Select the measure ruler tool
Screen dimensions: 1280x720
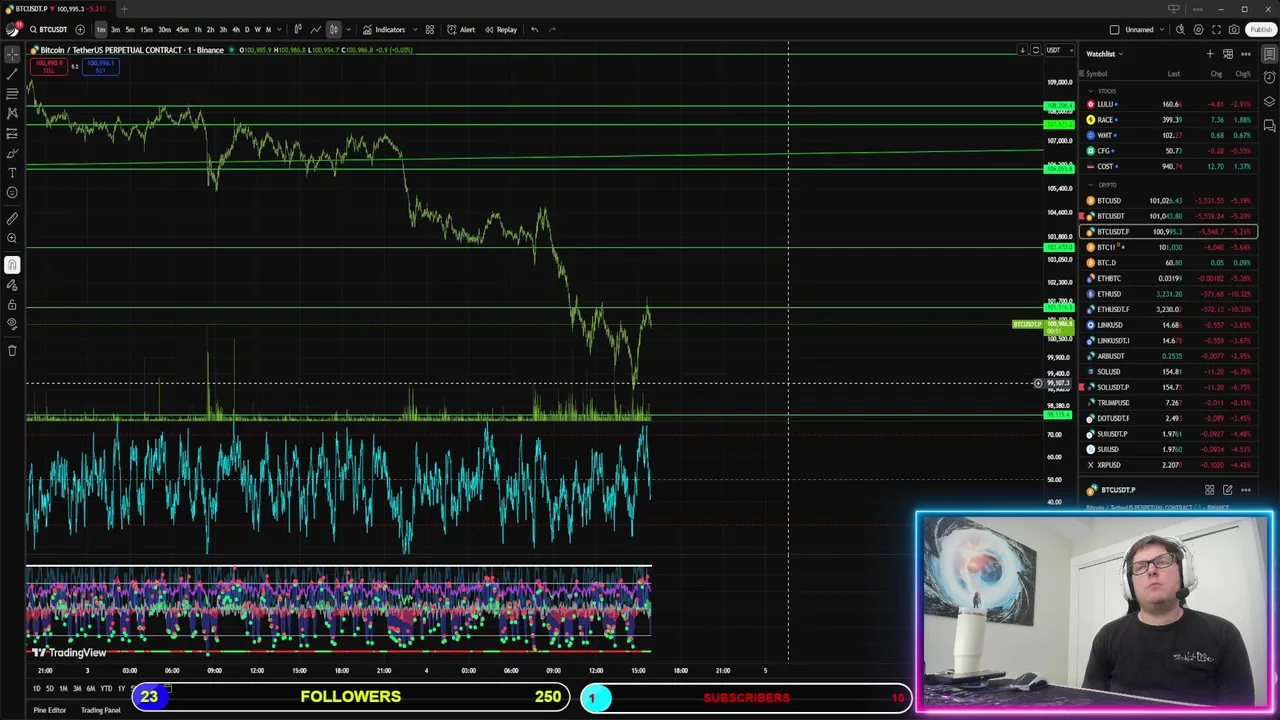click(12, 218)
